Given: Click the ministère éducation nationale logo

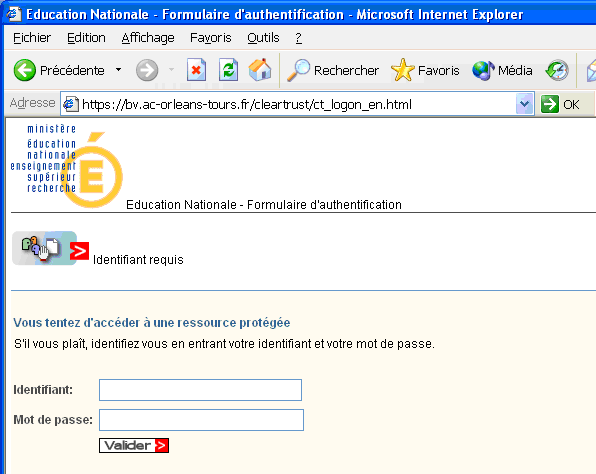Looking at the screenshot, I should pyautogui.click(x=67, y=165).
